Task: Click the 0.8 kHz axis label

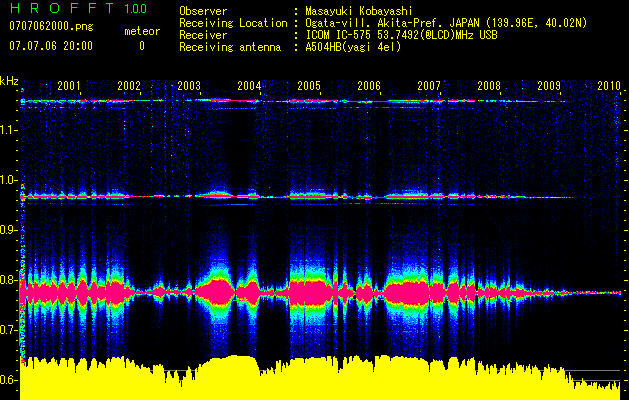Action: [9, 280]
